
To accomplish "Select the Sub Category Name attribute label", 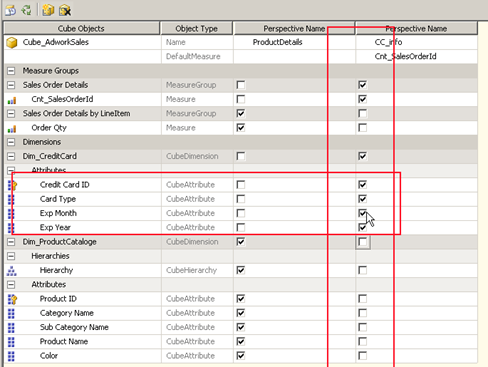I will click(x=74, y=327).
